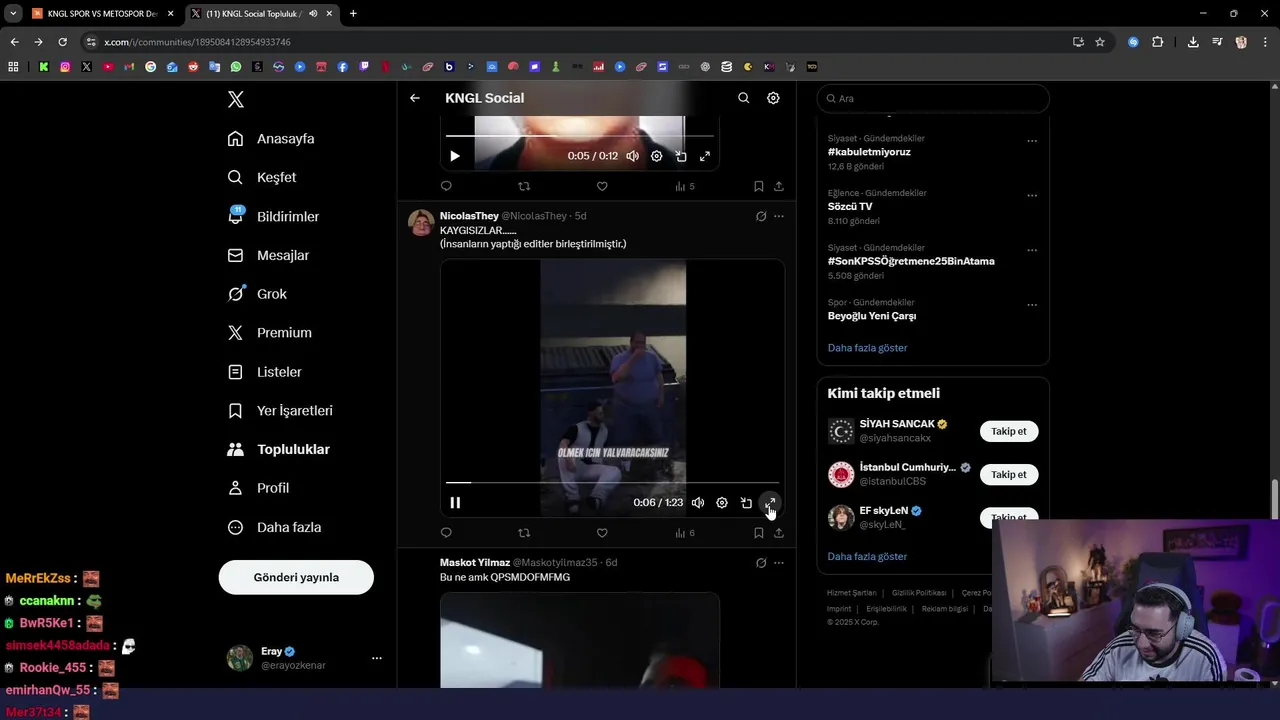This screenshot has height=720, width=1280.
Task: Show more trends Daha fazla göster
Action: pyautogui.click(x=867, y=348)
